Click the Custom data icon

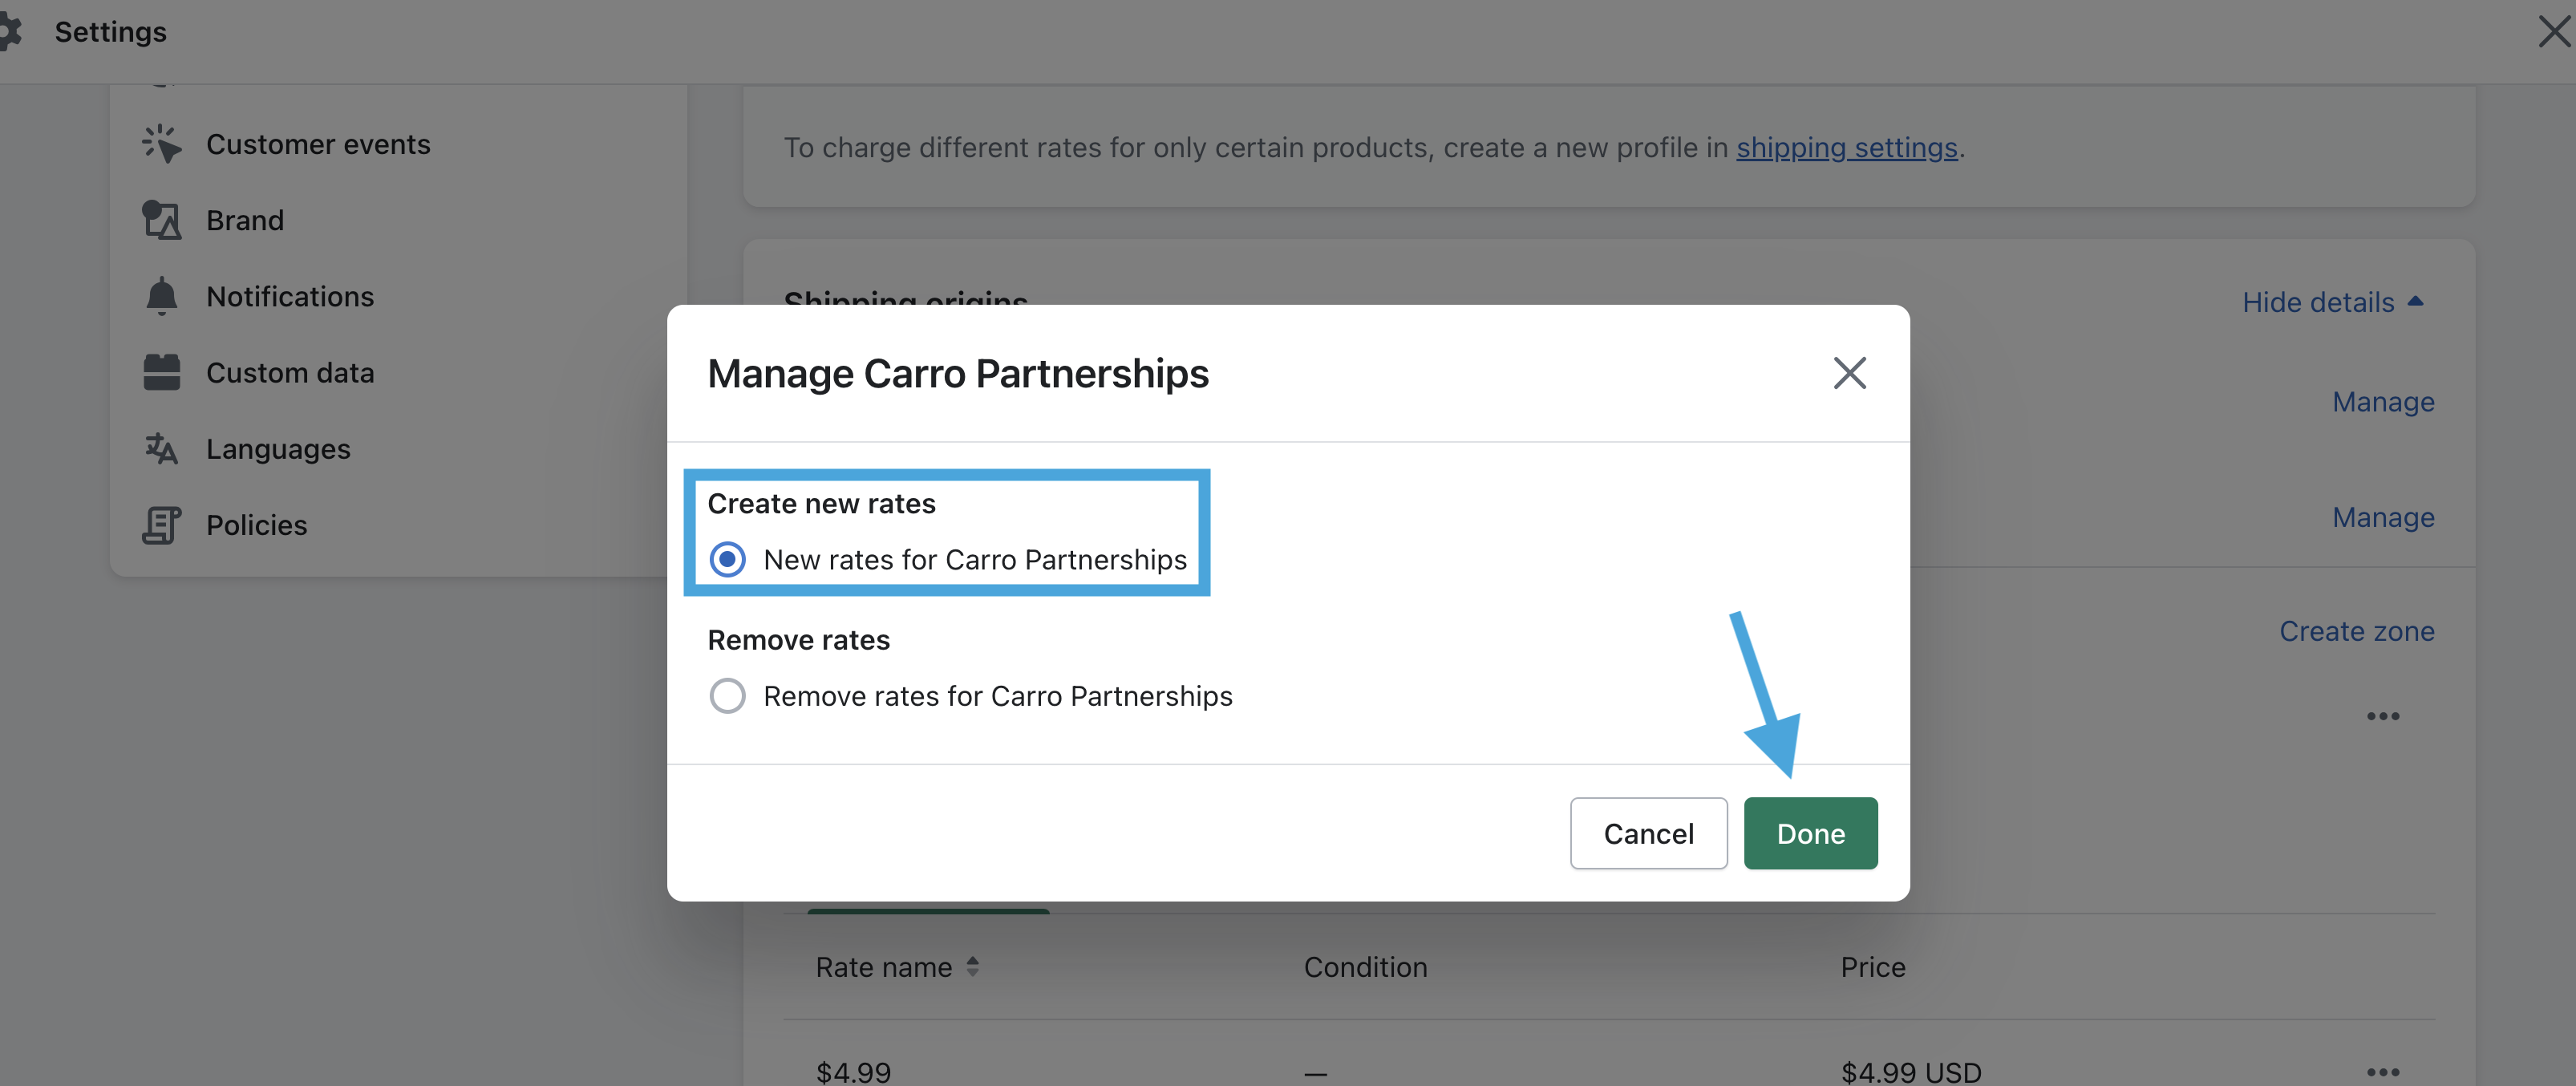click(x=161, y=373)
